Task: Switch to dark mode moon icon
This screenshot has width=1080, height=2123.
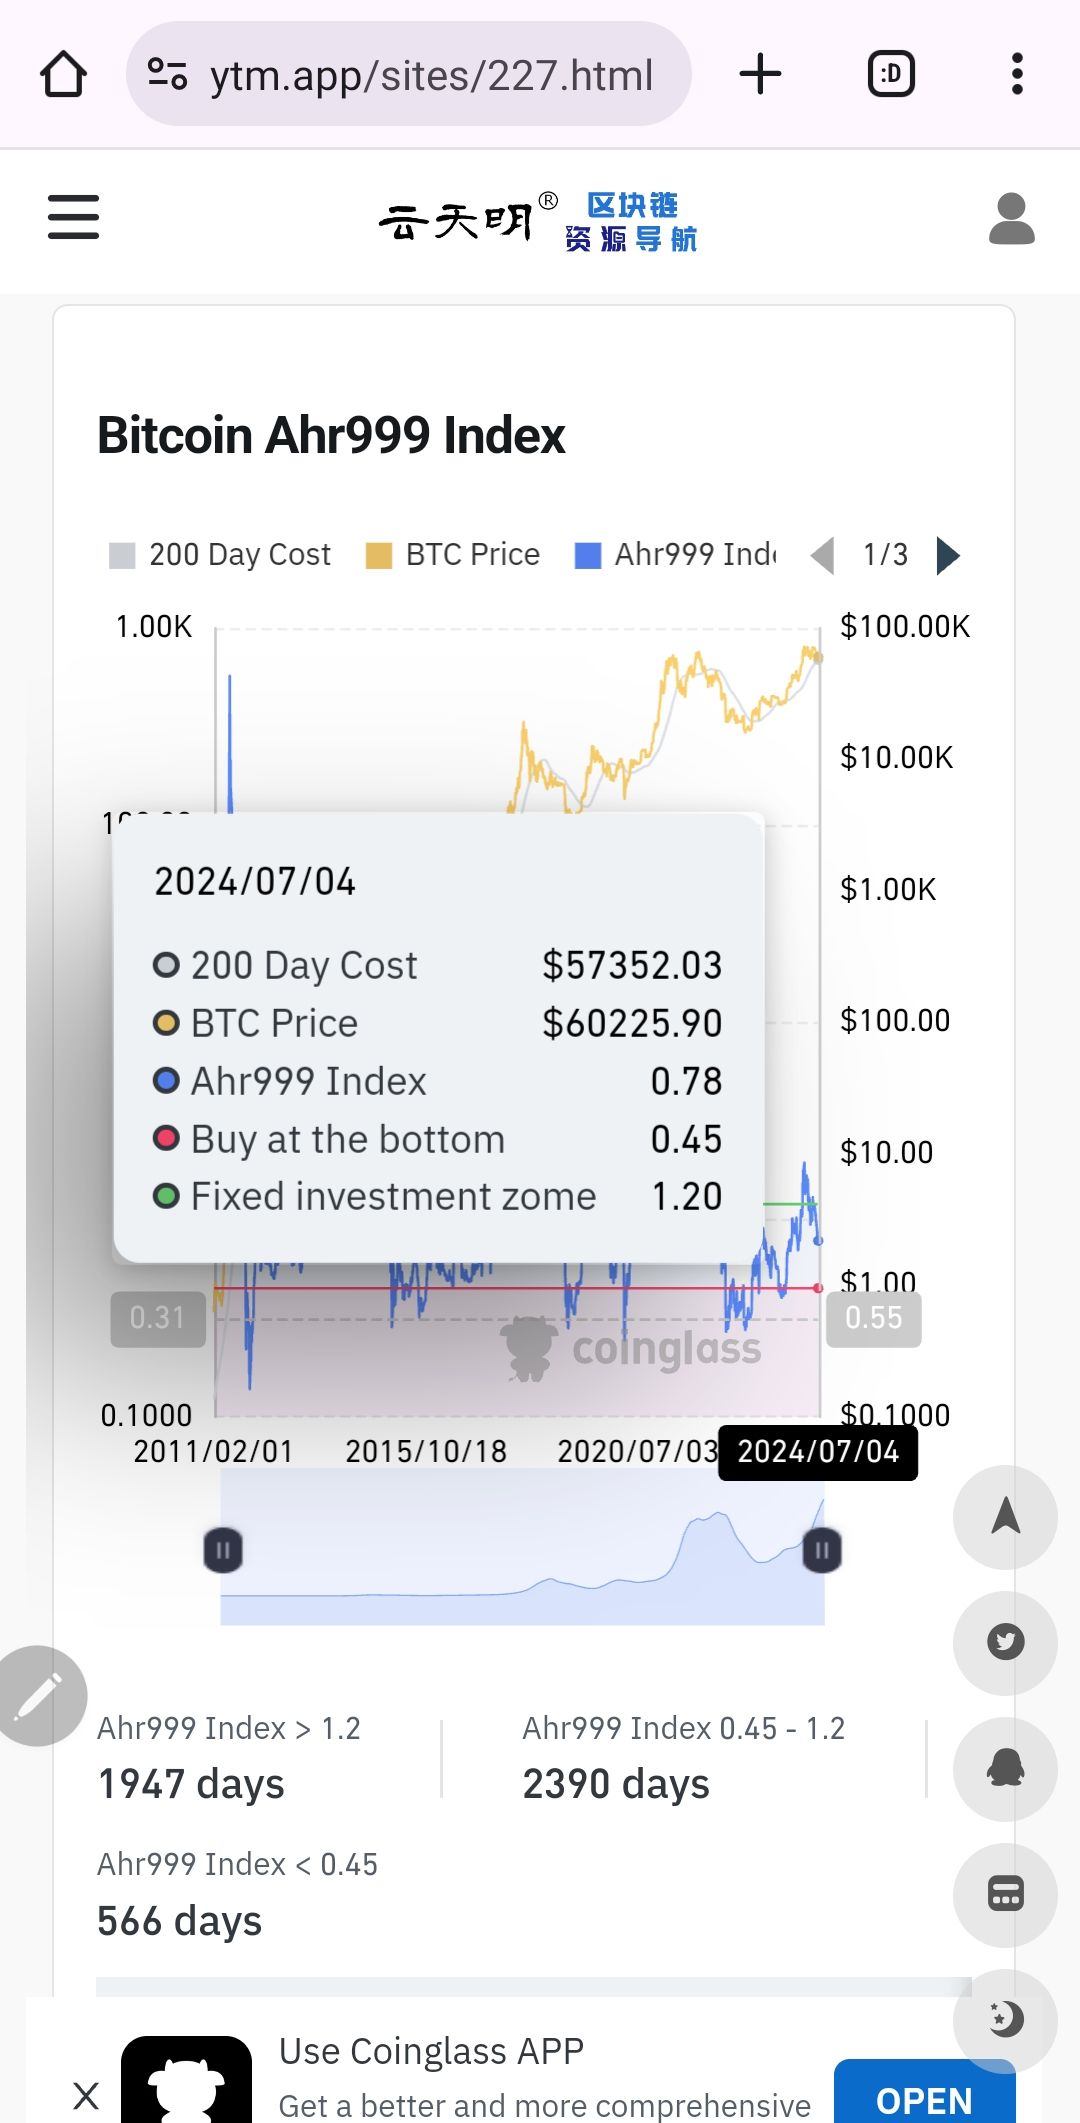Action: [1005, 2019]
